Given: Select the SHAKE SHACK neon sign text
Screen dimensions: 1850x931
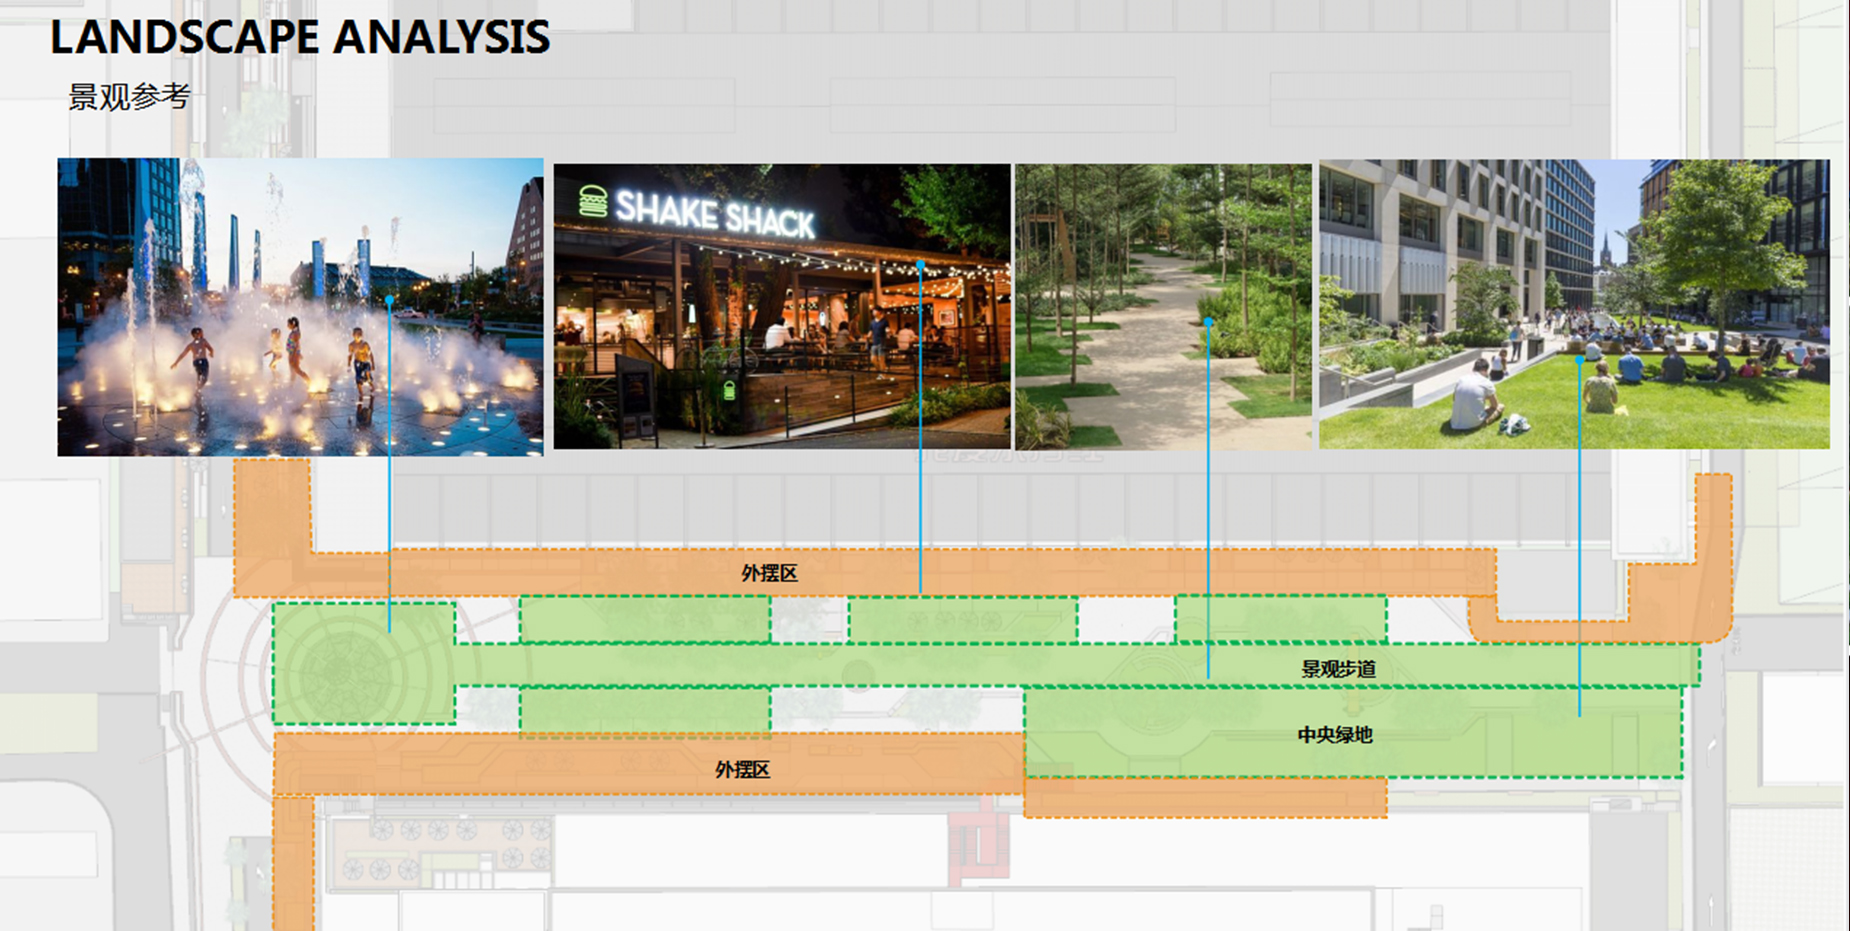Looking at the screenshot, I should 714,215.
